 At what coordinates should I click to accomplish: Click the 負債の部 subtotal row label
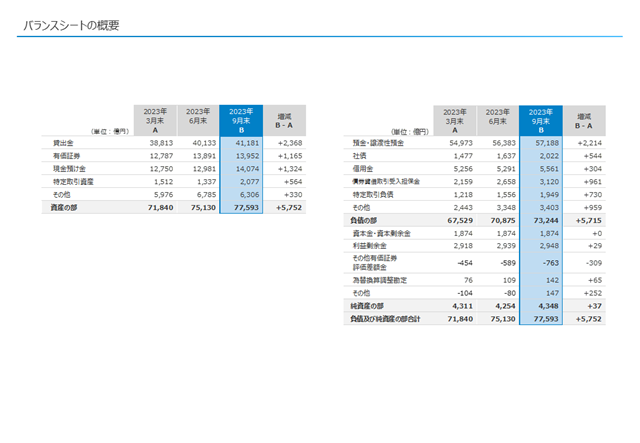click(x=363, y=220)
